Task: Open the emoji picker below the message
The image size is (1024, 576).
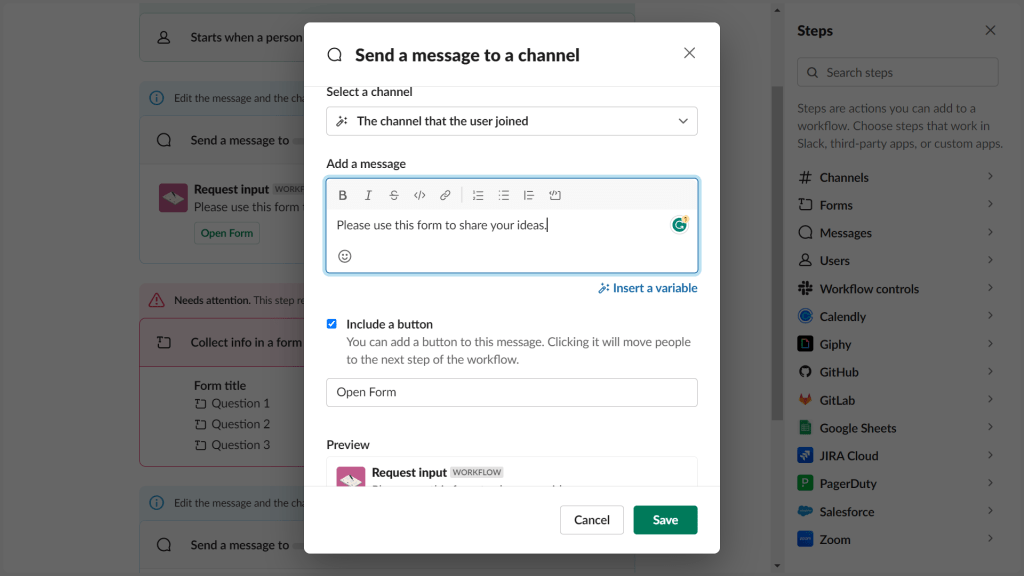Action: click(344, 256)
